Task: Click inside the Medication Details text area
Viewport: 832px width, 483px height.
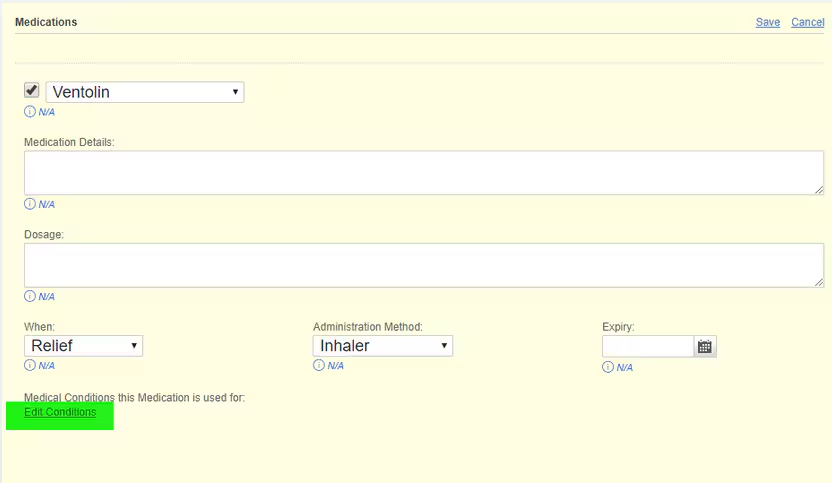Action: pyautogui.click(x=423, y=172)
